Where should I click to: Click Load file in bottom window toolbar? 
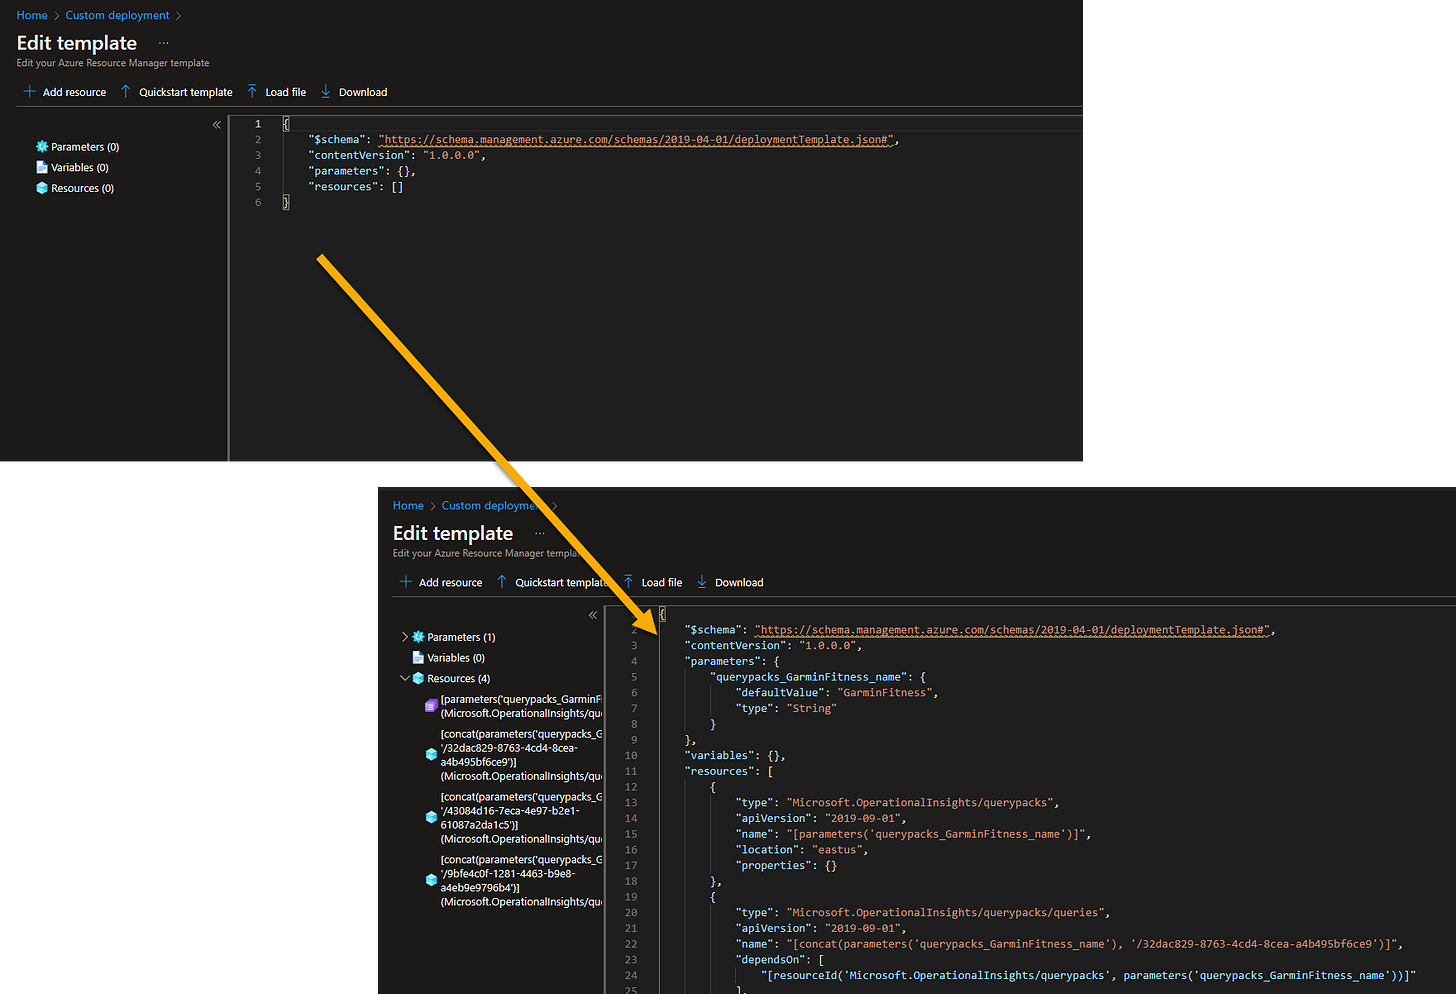(652, 582)
